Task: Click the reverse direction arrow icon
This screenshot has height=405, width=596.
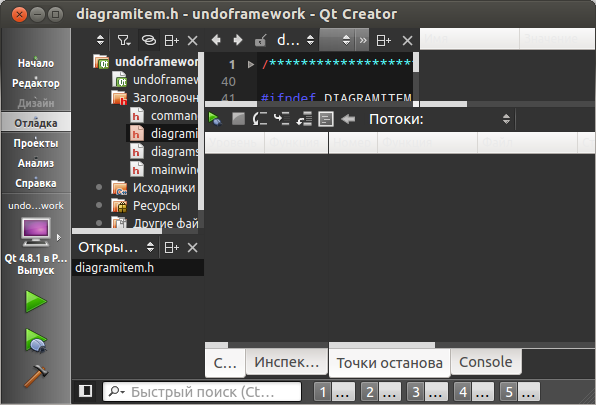Action: coord(348,119)
